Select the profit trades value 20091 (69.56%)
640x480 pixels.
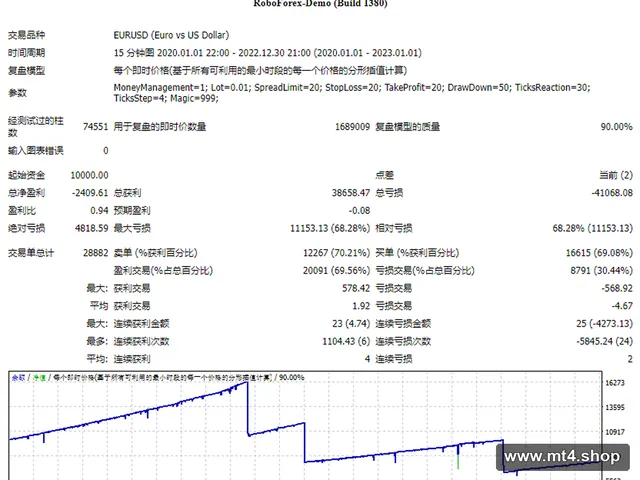click(336, 271)
